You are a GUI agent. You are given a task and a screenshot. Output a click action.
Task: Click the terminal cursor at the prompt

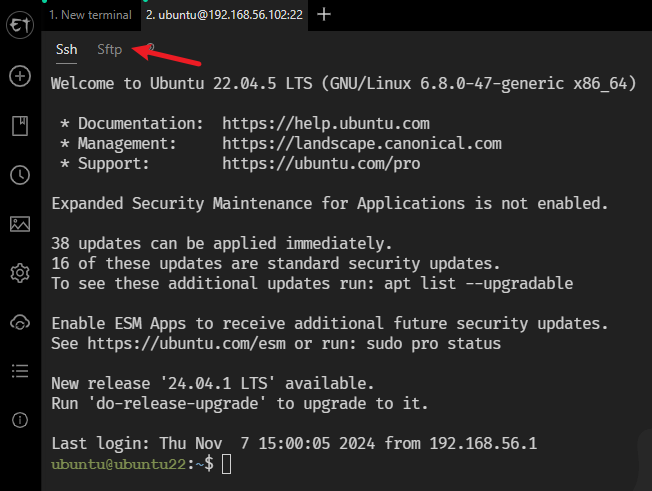[227, 464]
